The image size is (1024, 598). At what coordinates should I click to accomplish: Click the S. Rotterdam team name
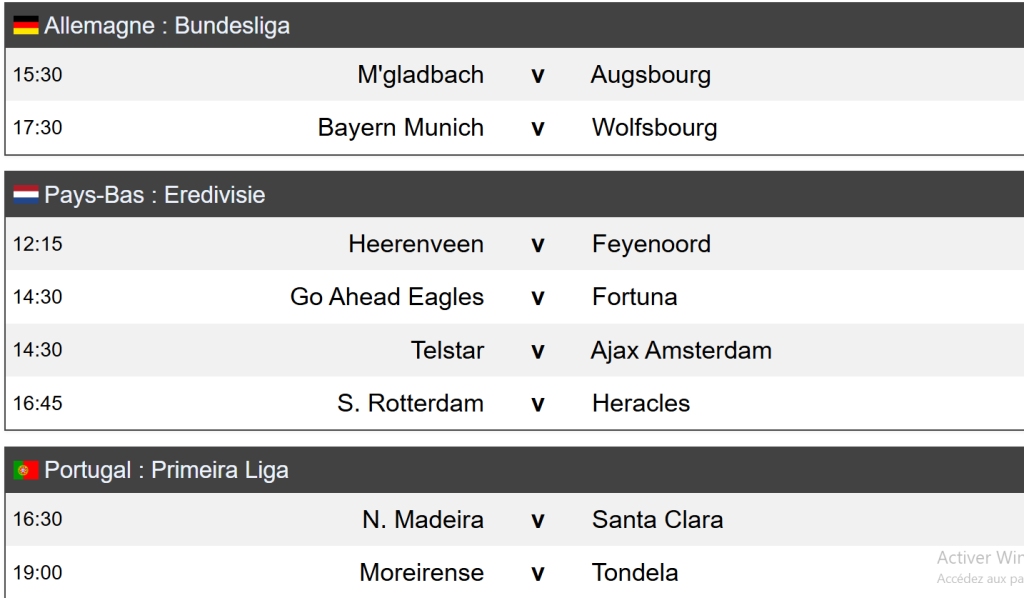click(x=411, y=403)
